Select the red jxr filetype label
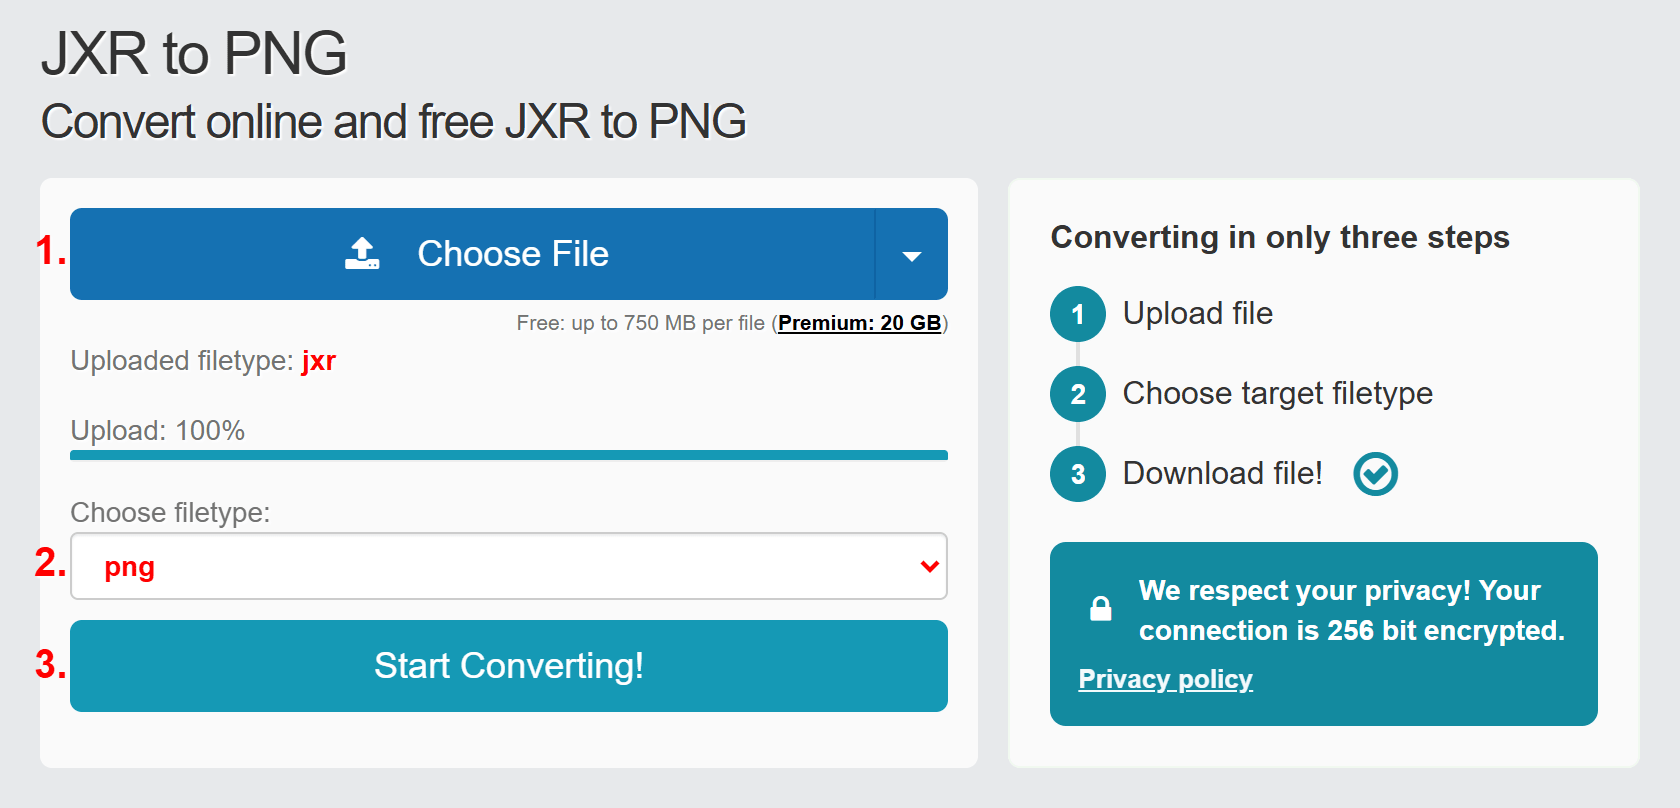The width and height of the screenshot is (1680, 808). pyautogui.click(x=319, y=361)
